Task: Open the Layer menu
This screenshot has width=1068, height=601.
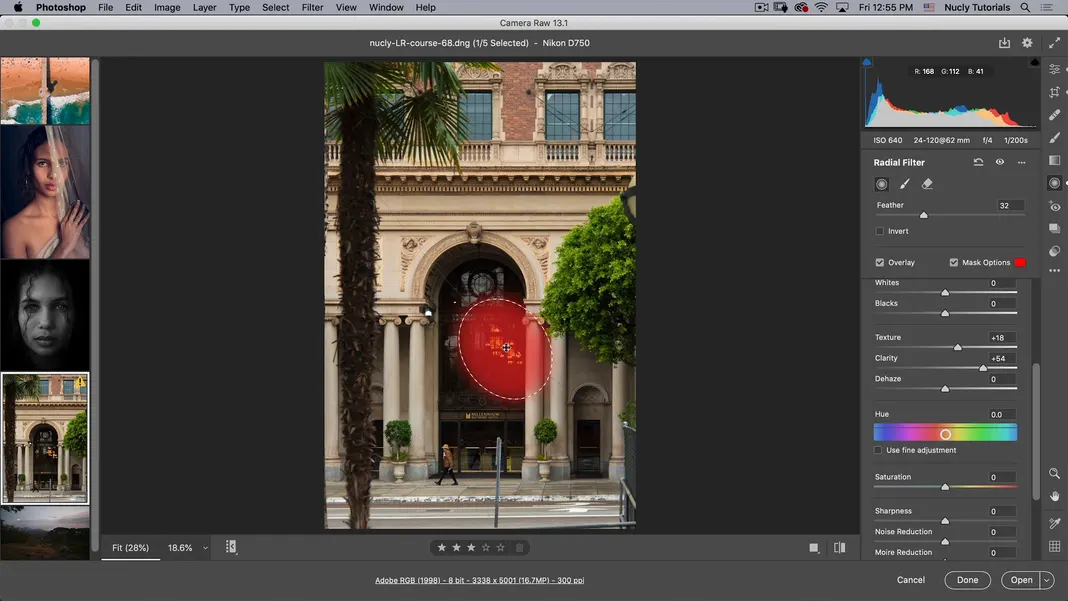Action: click(x=204, y=7)
